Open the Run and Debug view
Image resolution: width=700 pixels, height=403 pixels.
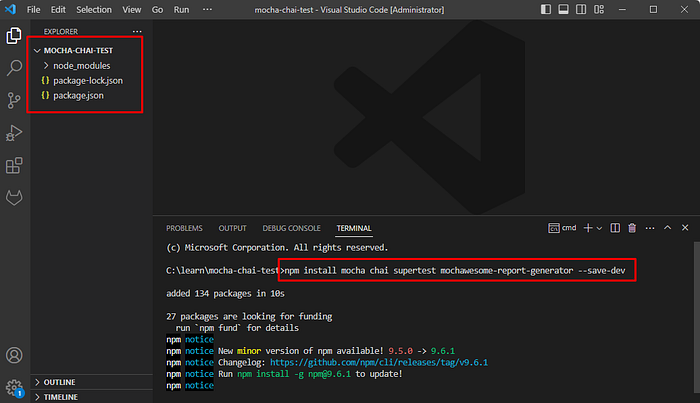click(x=14, y=133)
